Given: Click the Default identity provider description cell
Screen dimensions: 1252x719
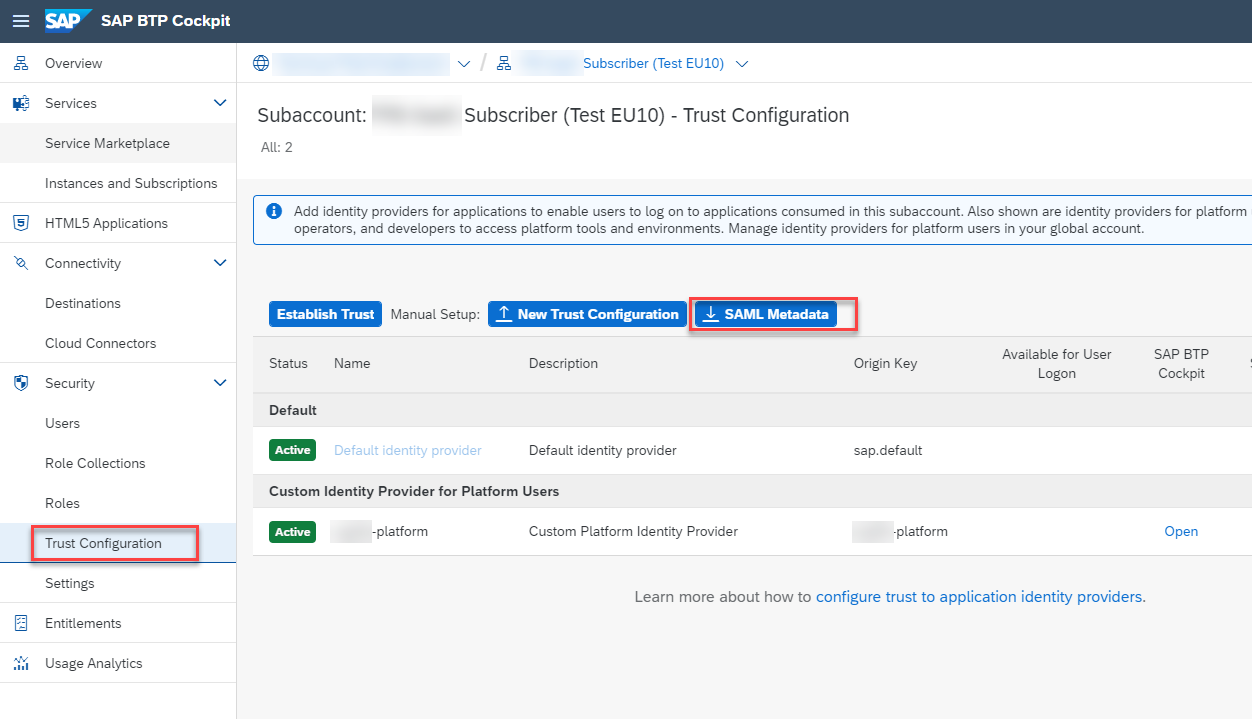Looking at the screenshot, I should point(603,450).
